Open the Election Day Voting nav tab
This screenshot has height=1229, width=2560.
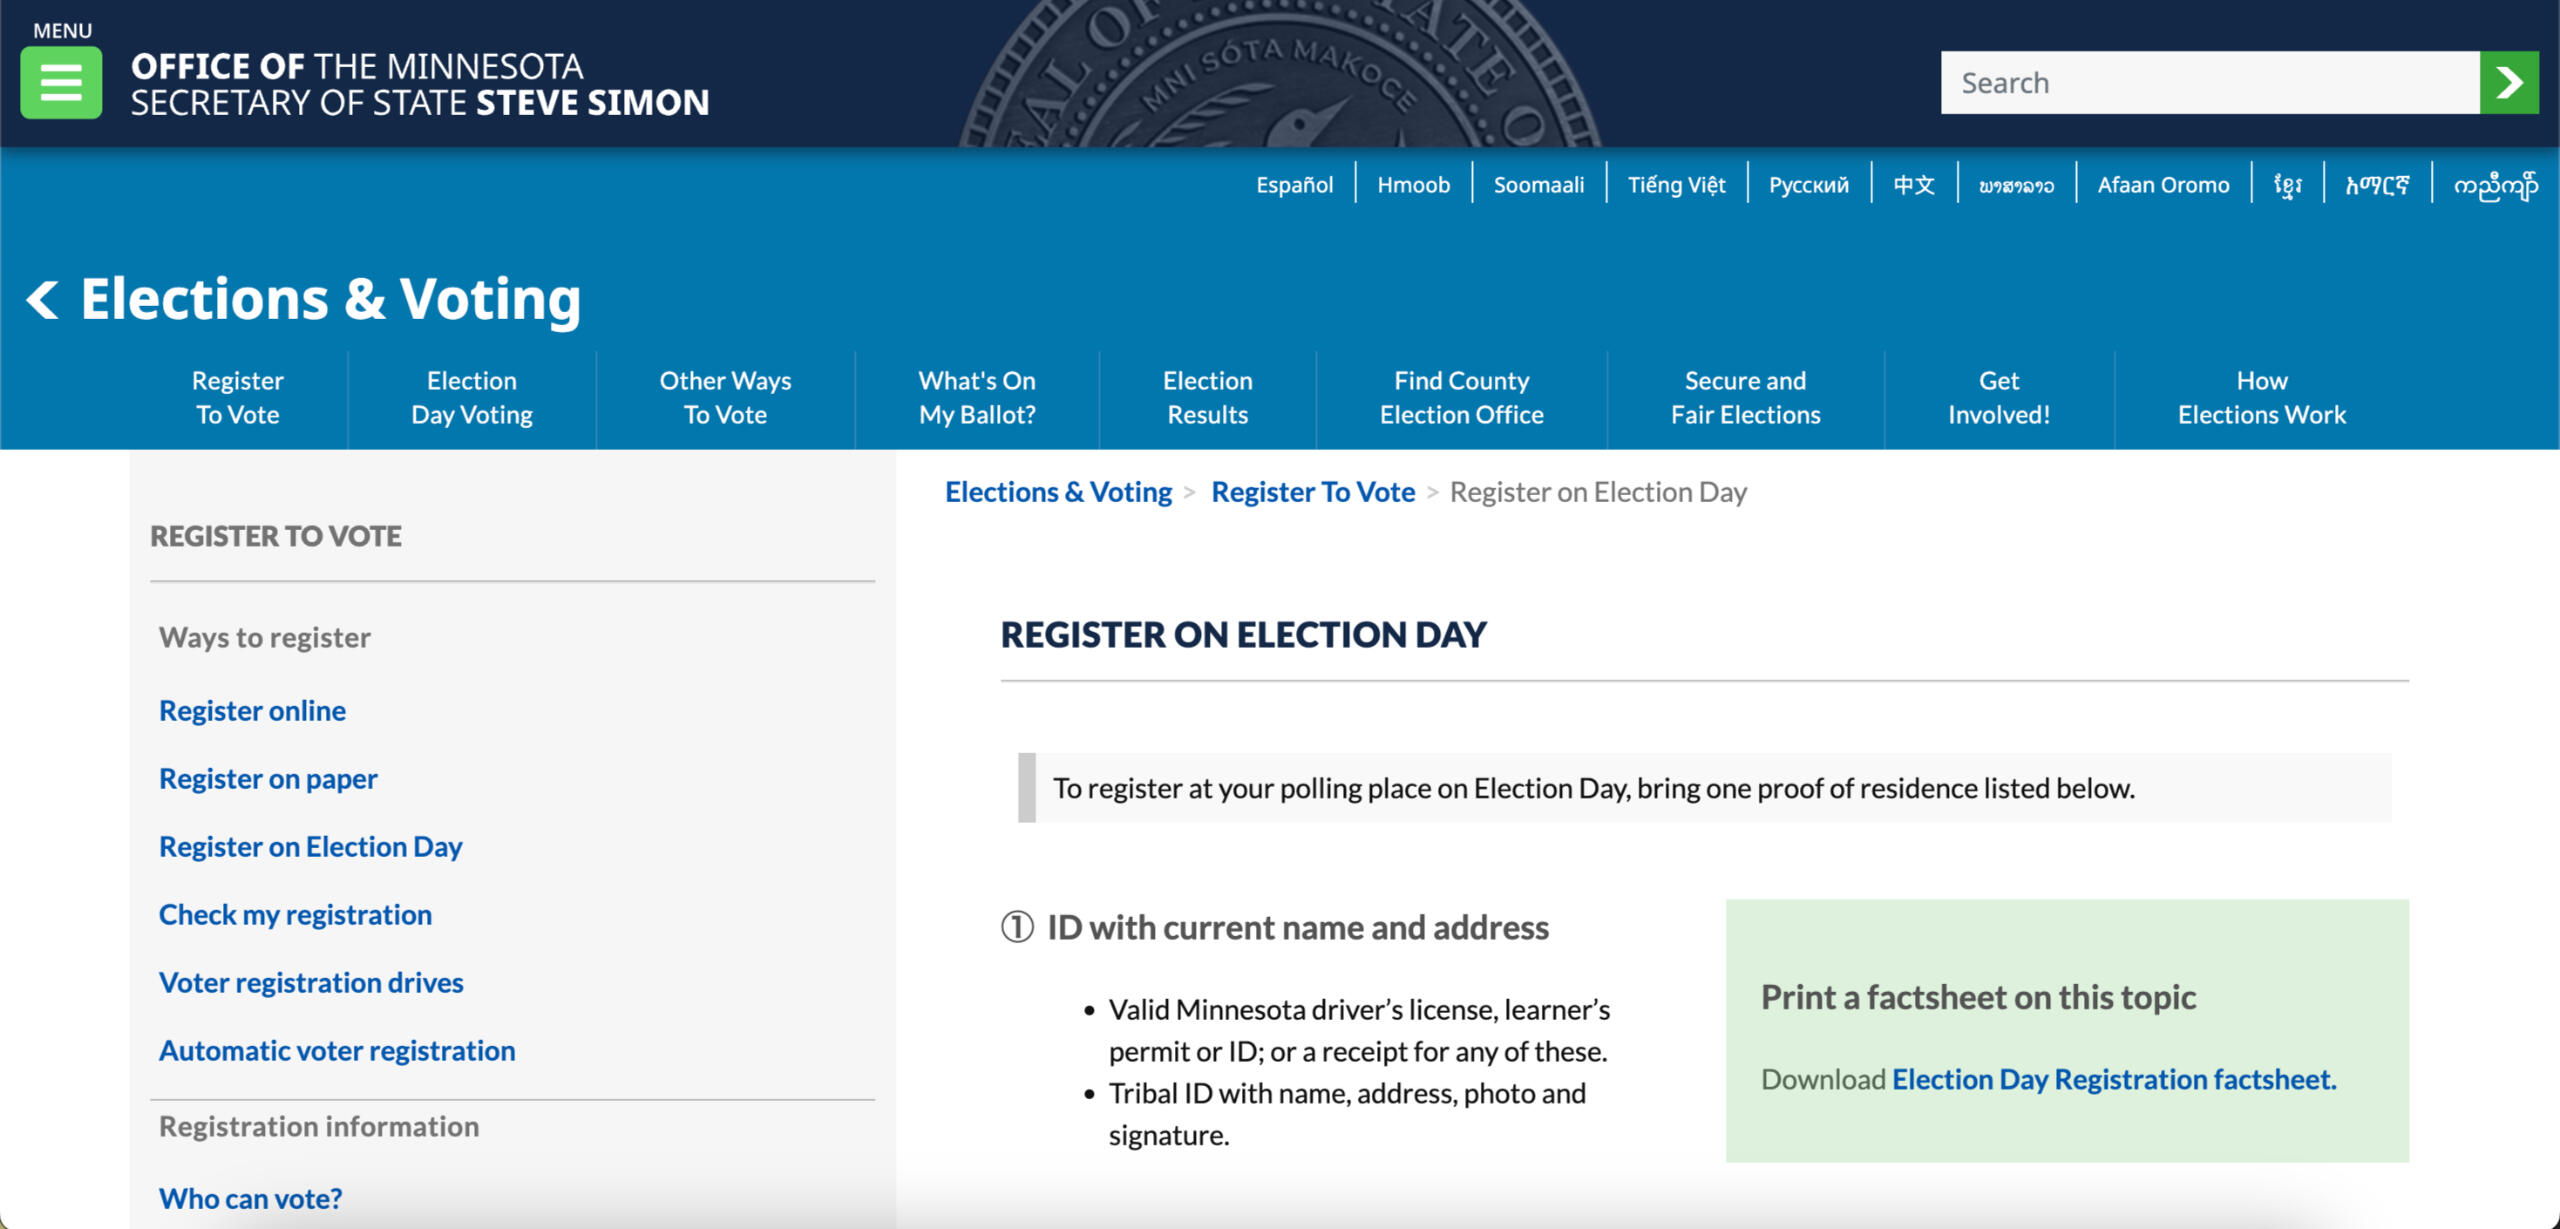pos(472,398)
